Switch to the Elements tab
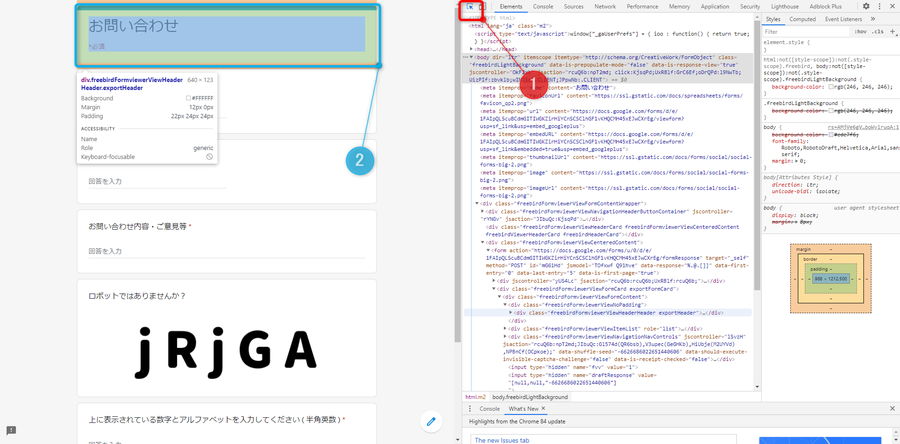Image resolution: width=900 pixels, height=444 pixels. tap(511, 6)
